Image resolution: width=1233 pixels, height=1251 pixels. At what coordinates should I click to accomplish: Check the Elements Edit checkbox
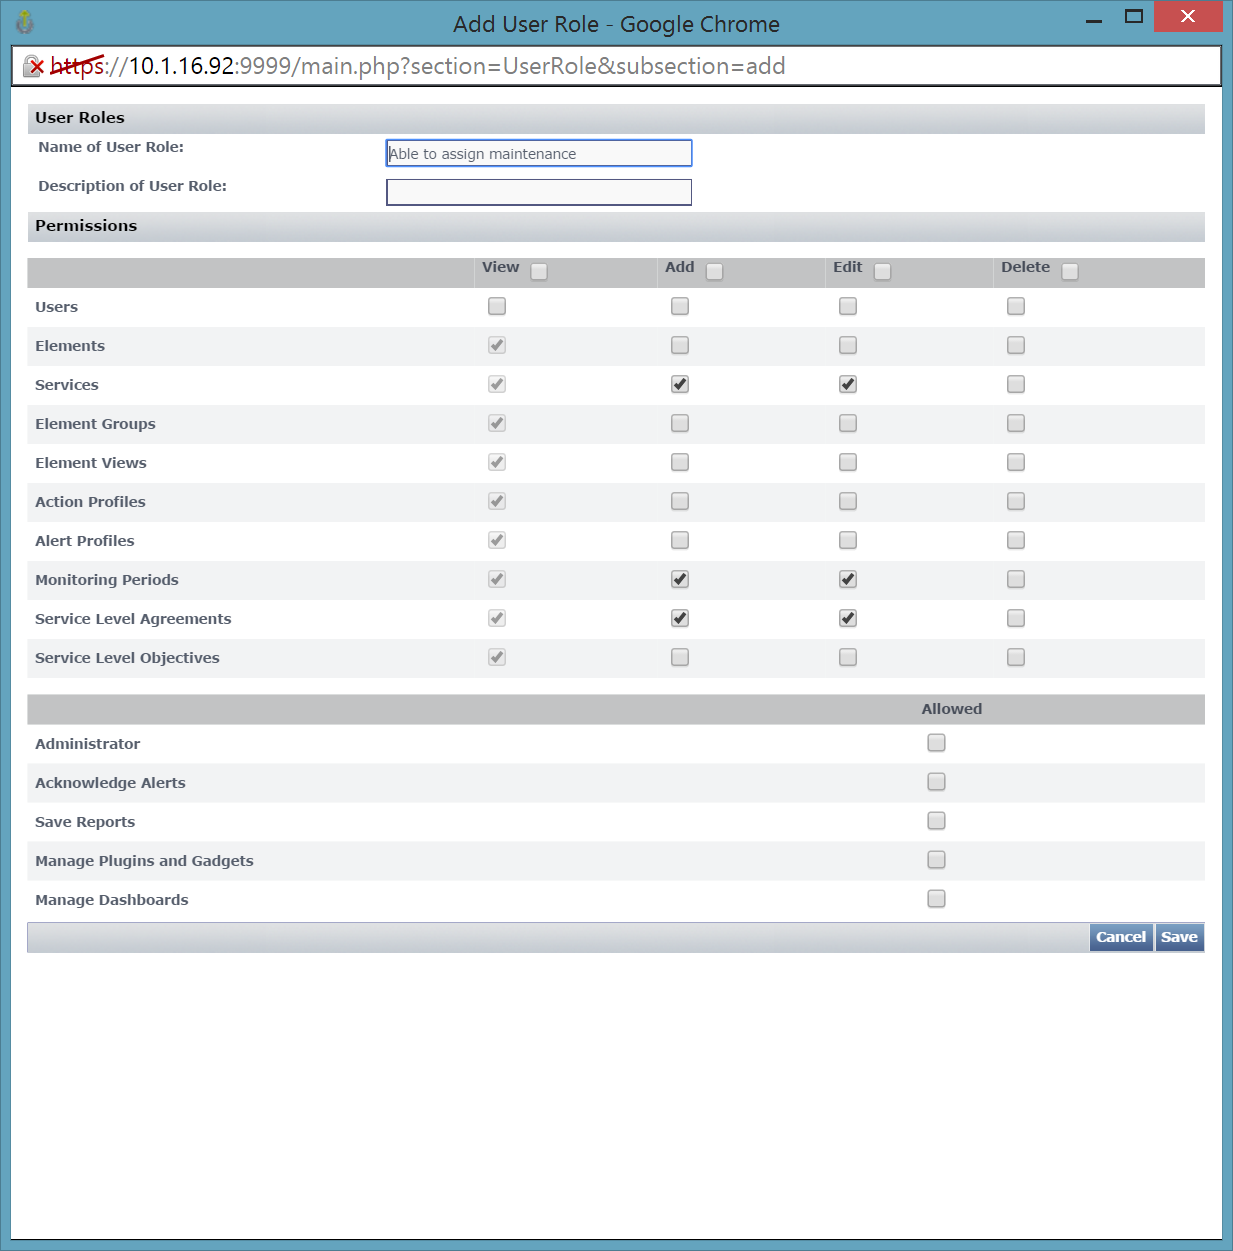click(x=848, y=345)
